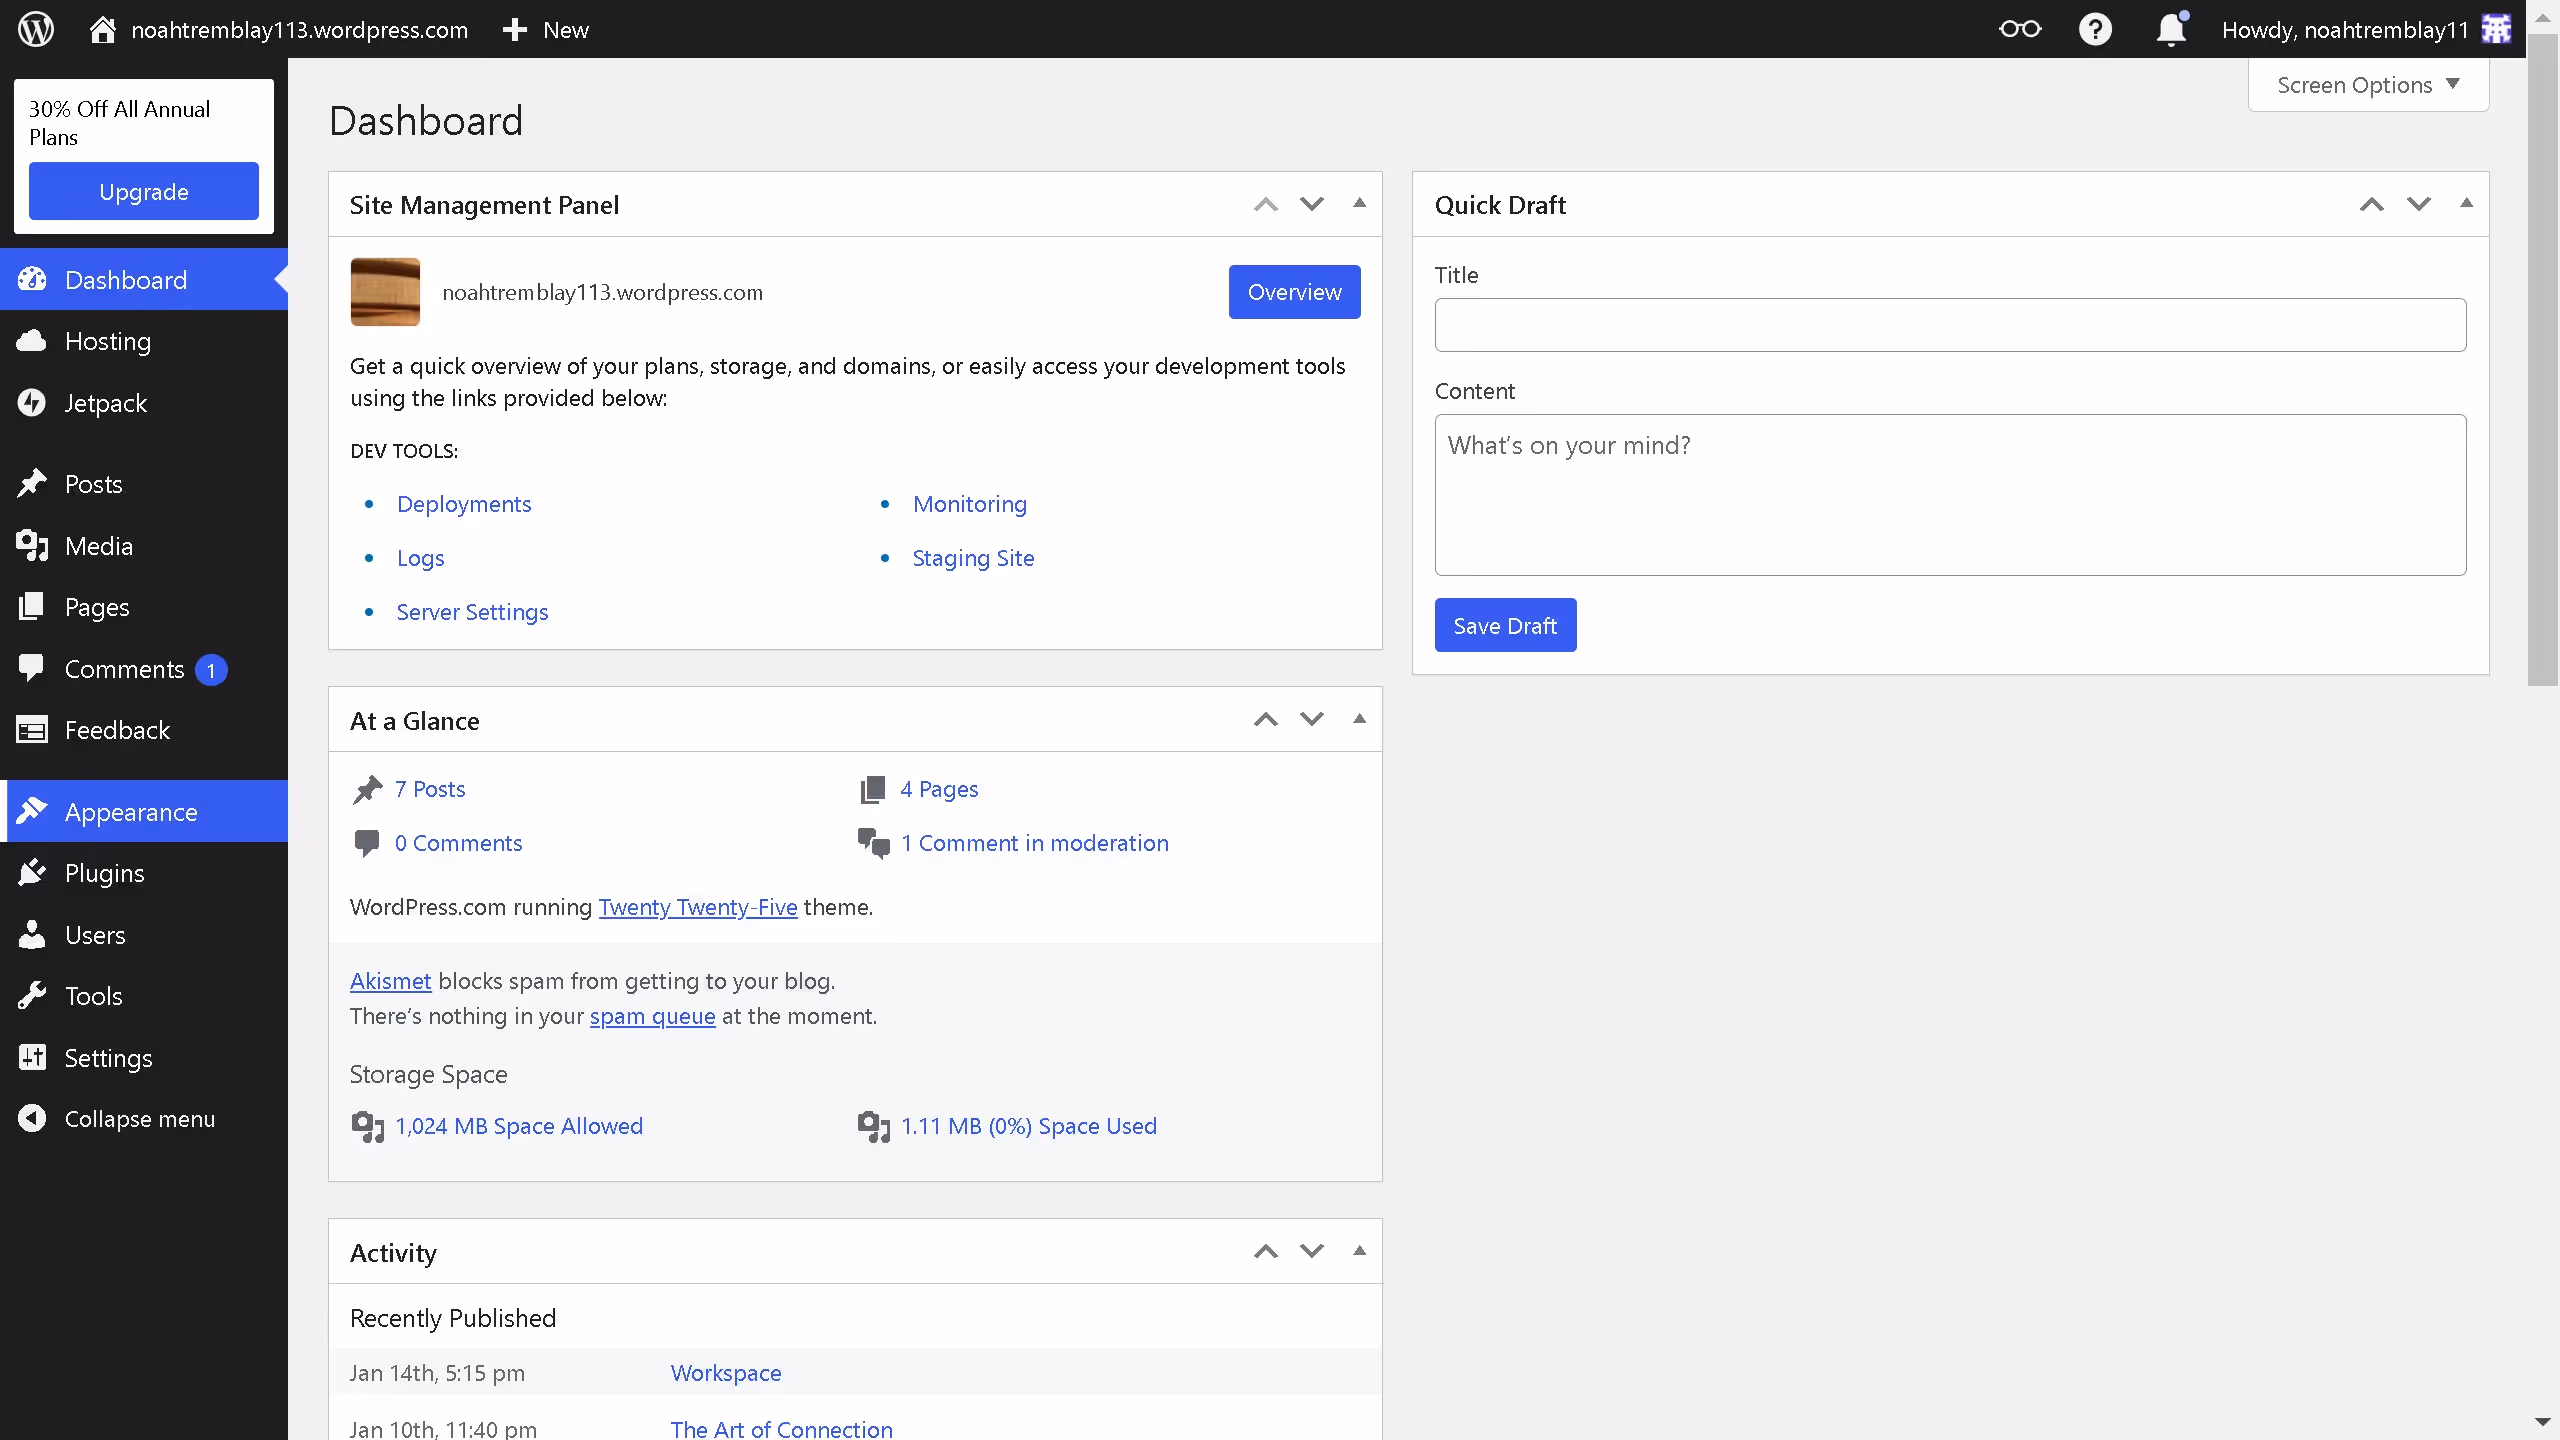Viewport: 2560px width, 1440px height.
Task: Open the WordPress logo menu
Action: [35, 29]
